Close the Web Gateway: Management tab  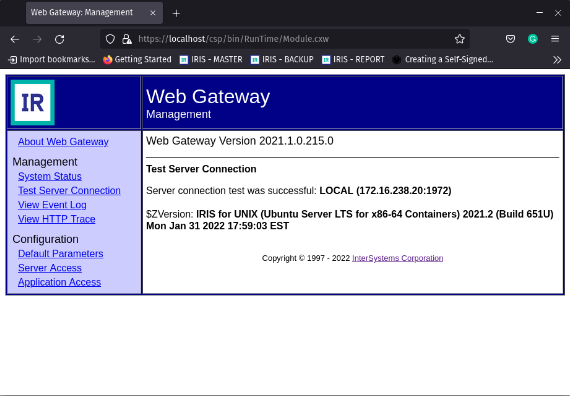pos(153,13)
